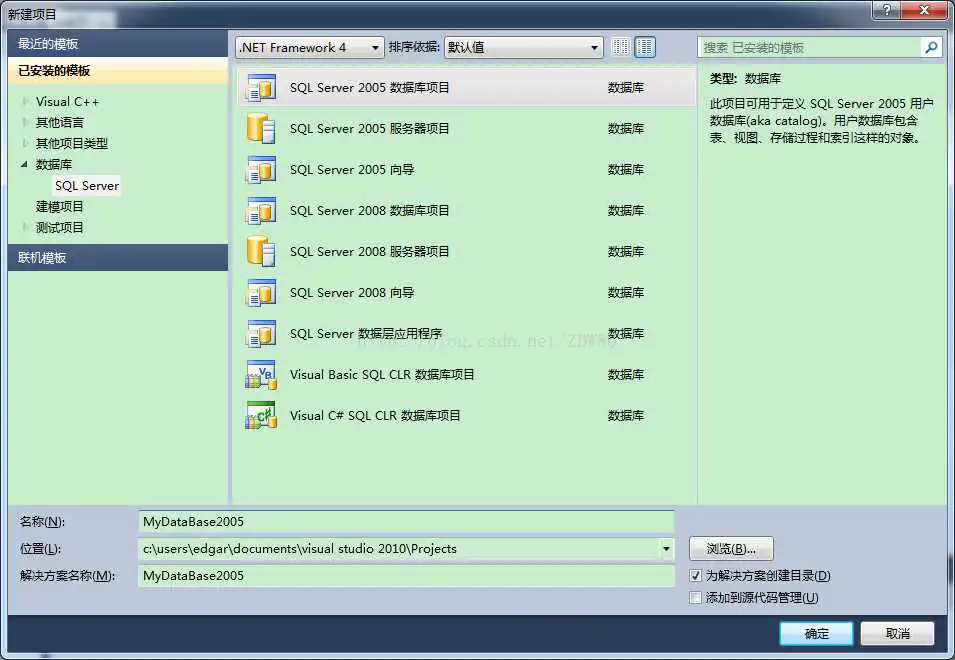The height and width of the screenshot is (660, 955).
Task: Collapse the 数据库 tree node
Action: 24,164
